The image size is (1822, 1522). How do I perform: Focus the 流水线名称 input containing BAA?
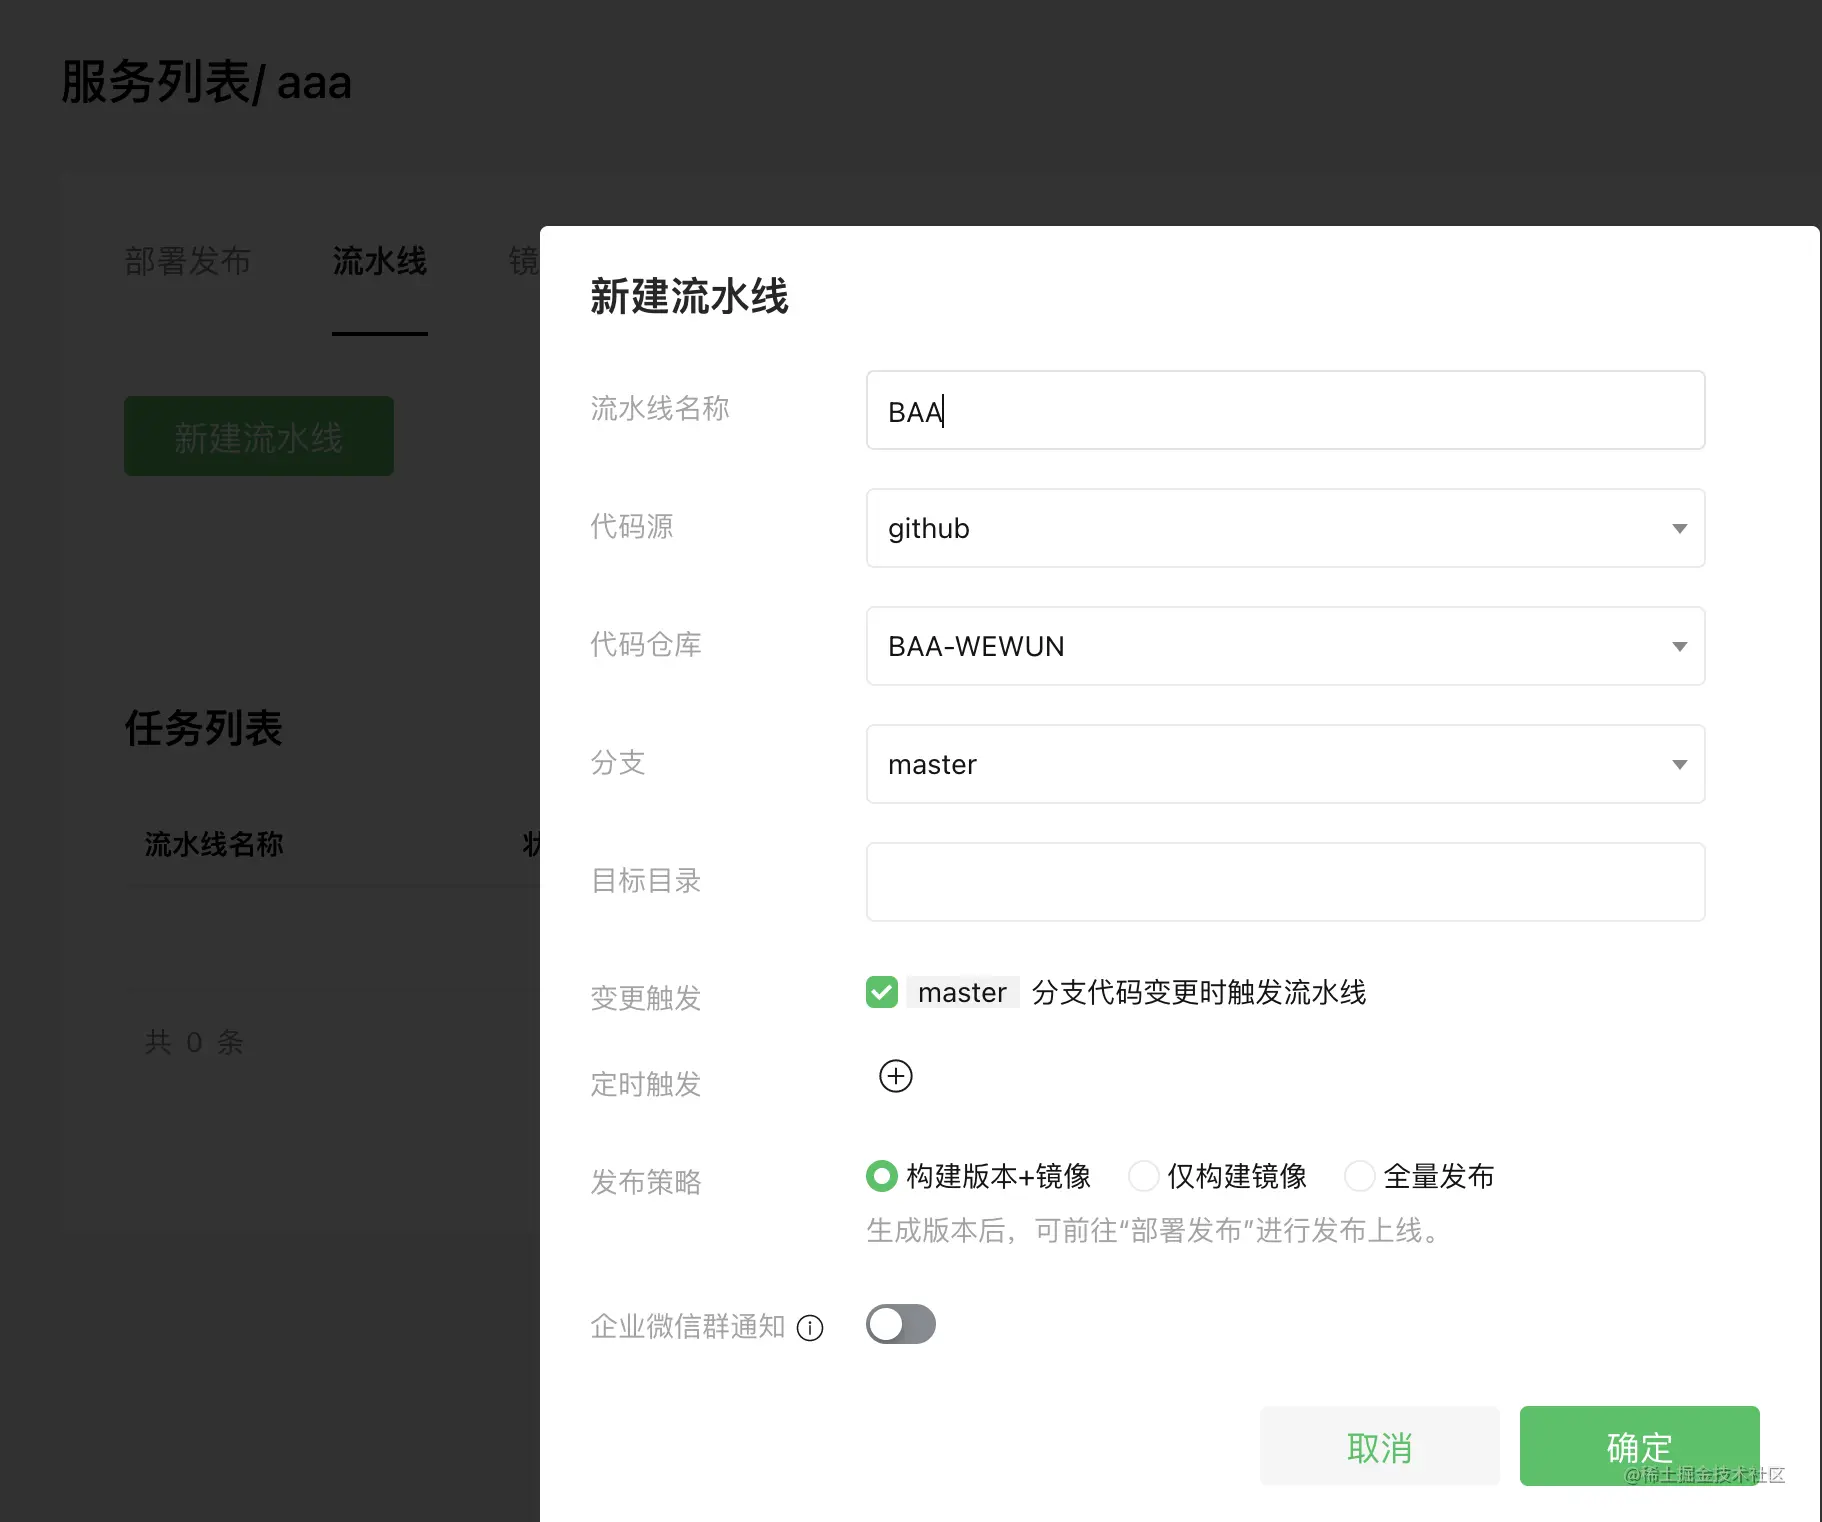[1285, 410]
